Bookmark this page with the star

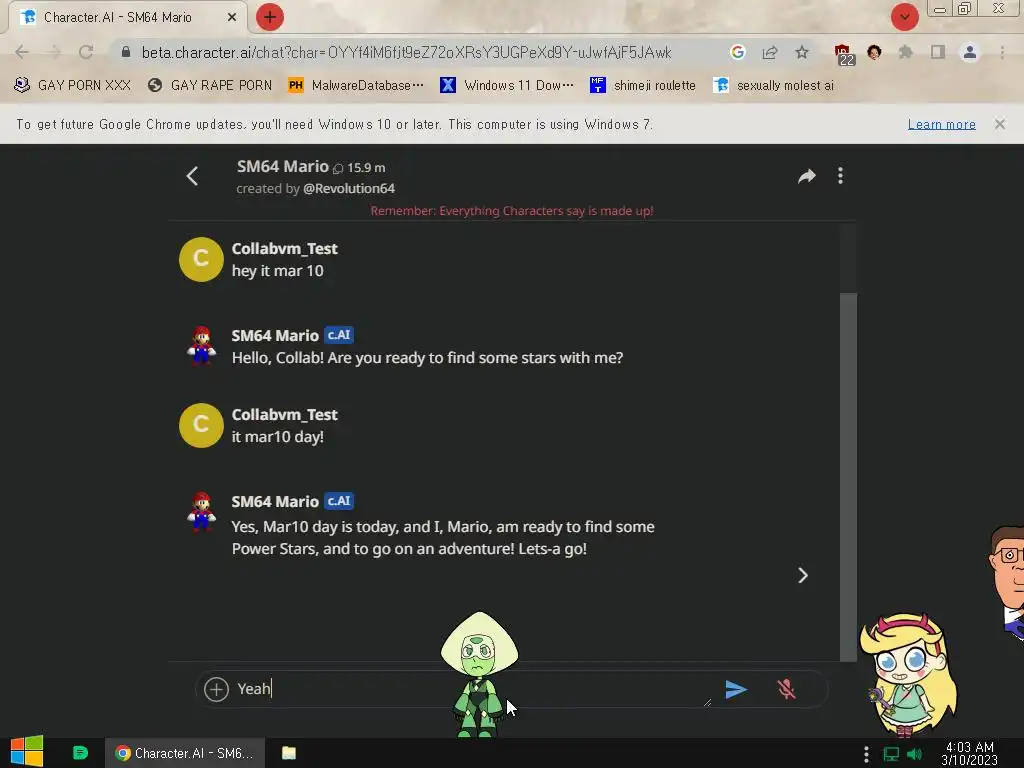point(802,52)
